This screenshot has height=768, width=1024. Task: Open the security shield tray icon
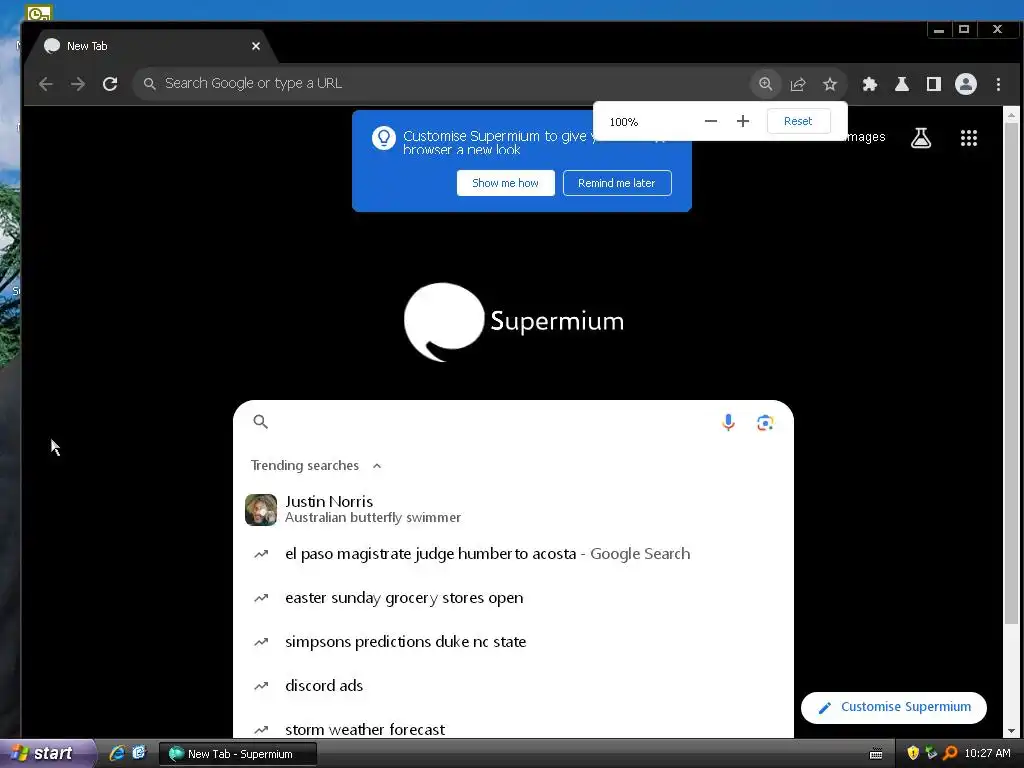(x=913, y=753)
